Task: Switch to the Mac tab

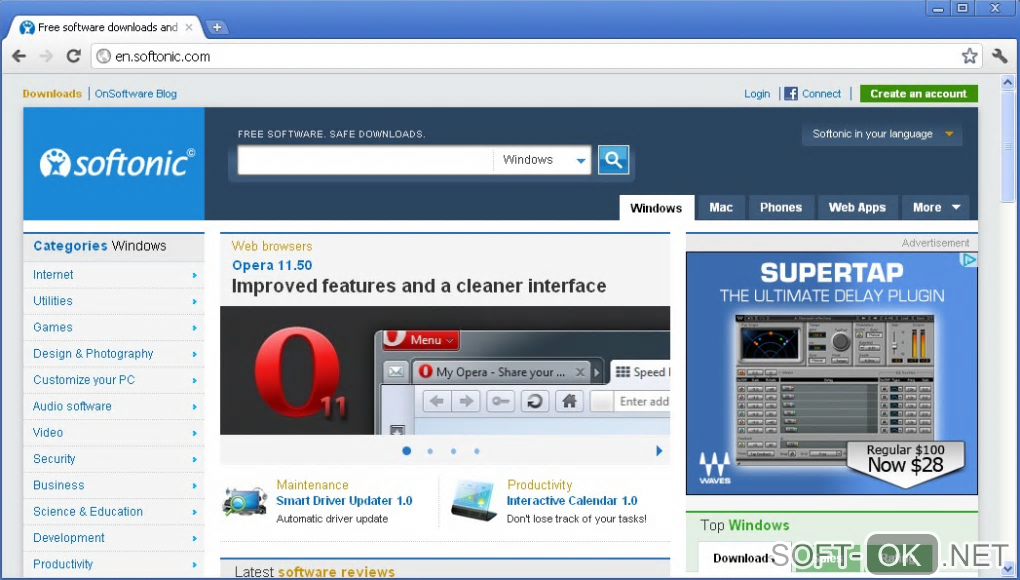Action: 721,207
